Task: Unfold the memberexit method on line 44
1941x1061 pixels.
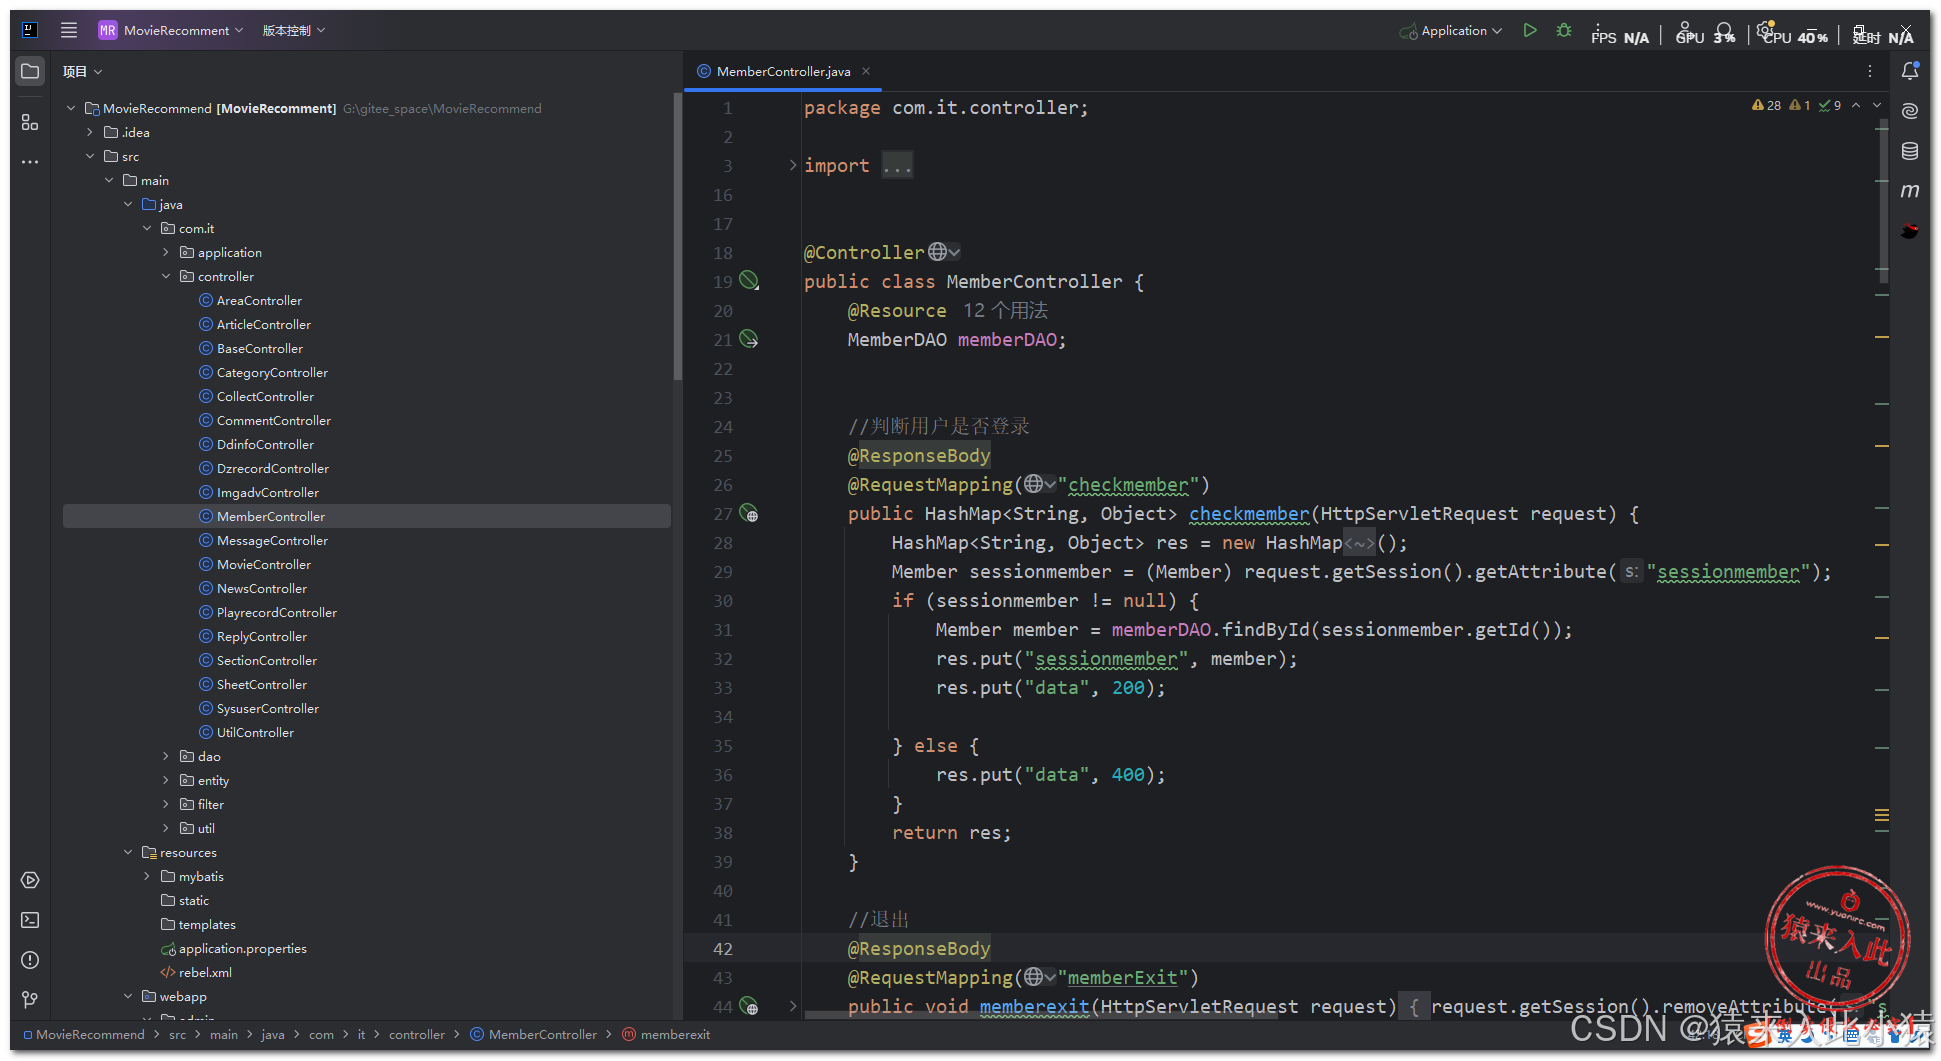Action: tap(793, 1006)
